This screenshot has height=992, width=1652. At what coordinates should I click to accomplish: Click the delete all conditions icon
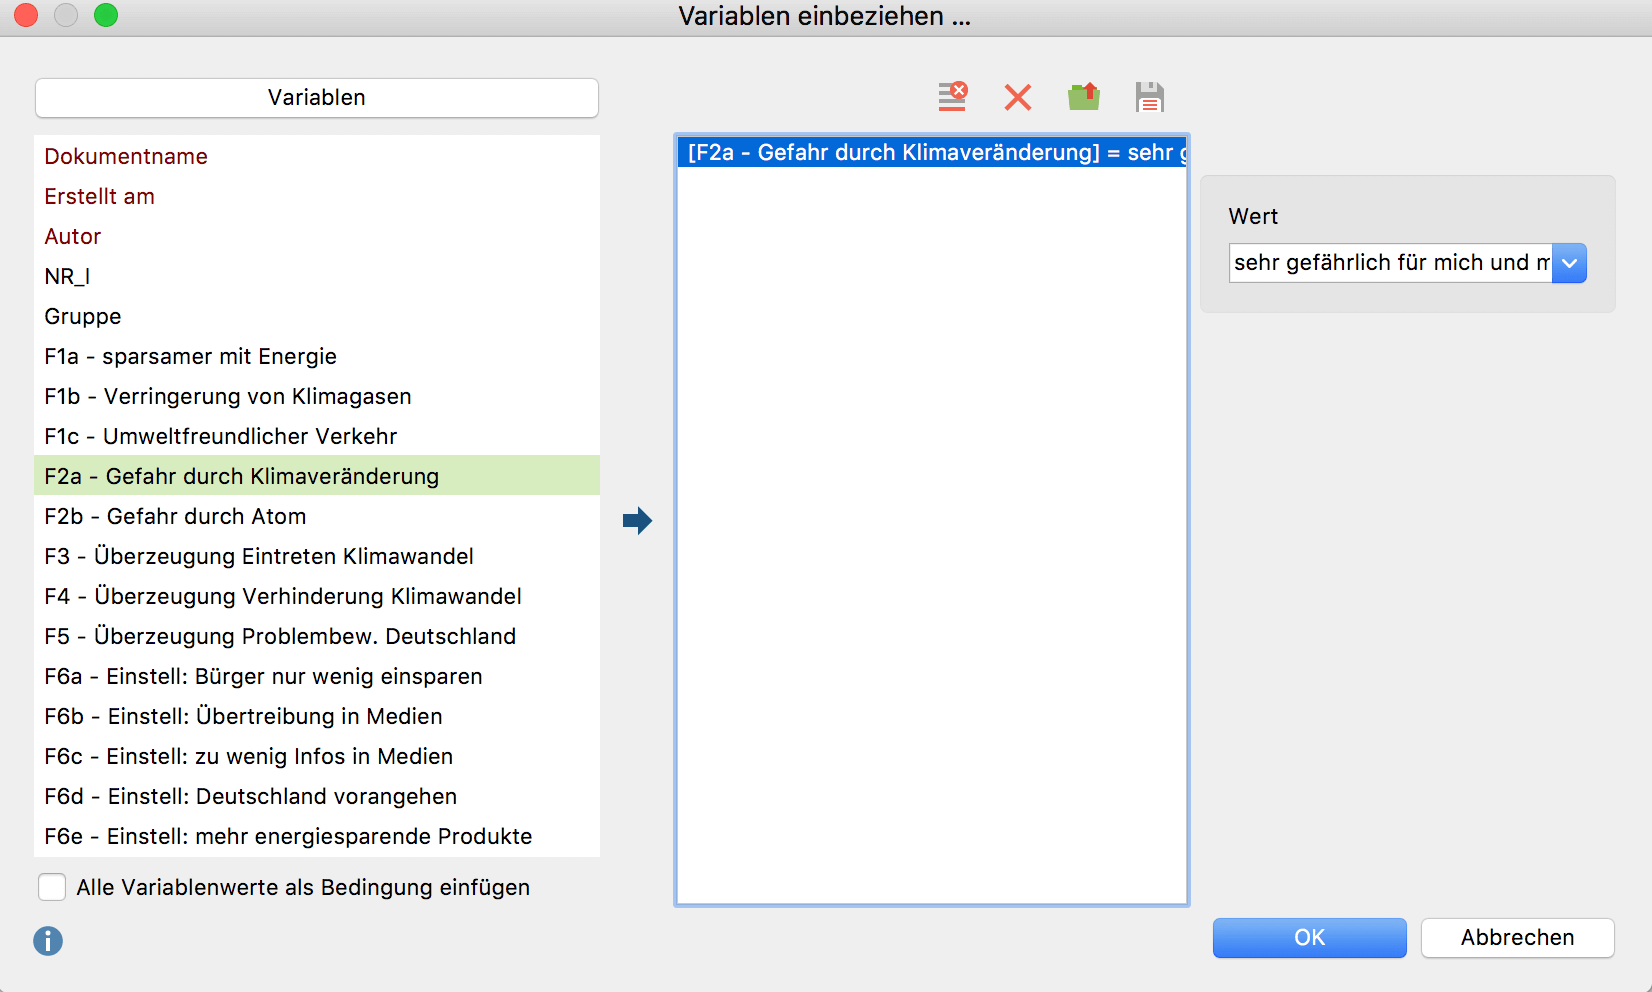coord(952,97)
